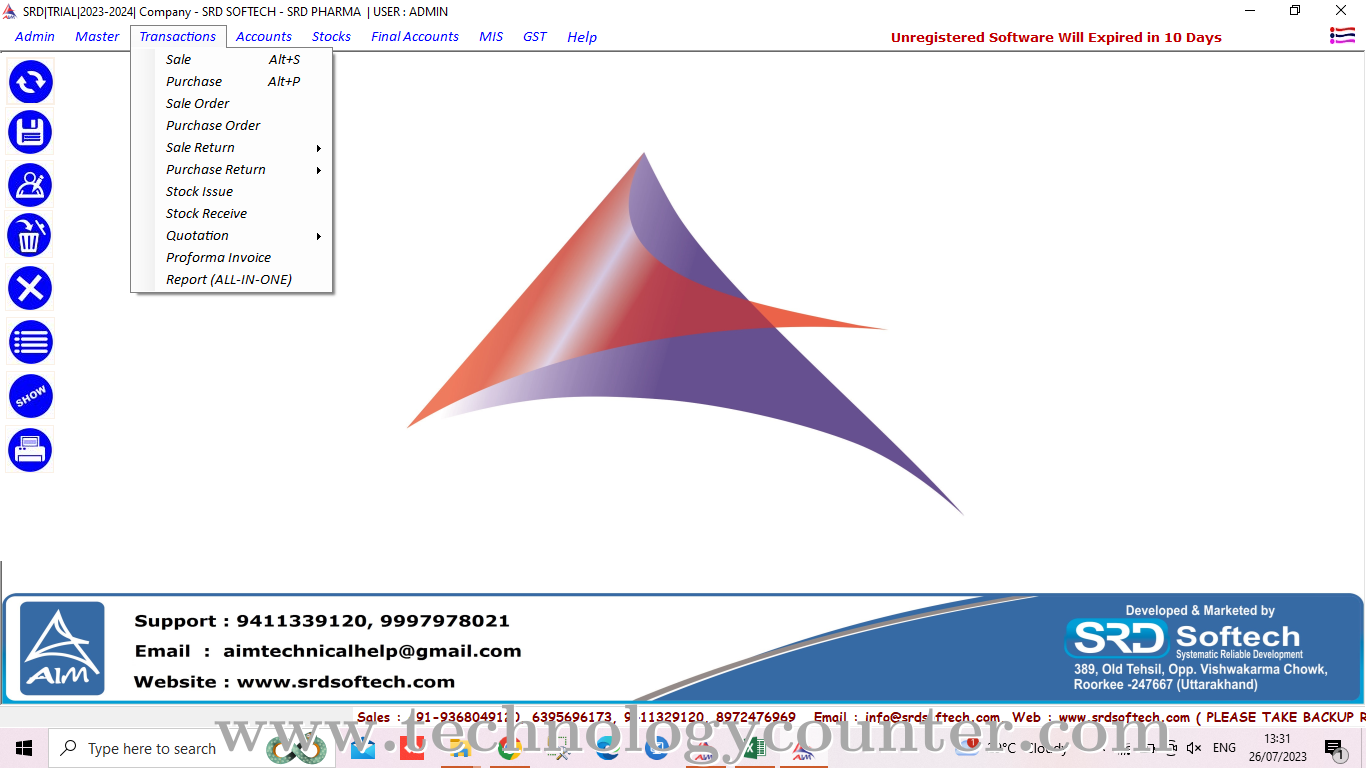This screenshot has width=1366, height=768.
Task: Click the list lines sidebar icon
Action: pyautogui.click(x=30, y=343)
